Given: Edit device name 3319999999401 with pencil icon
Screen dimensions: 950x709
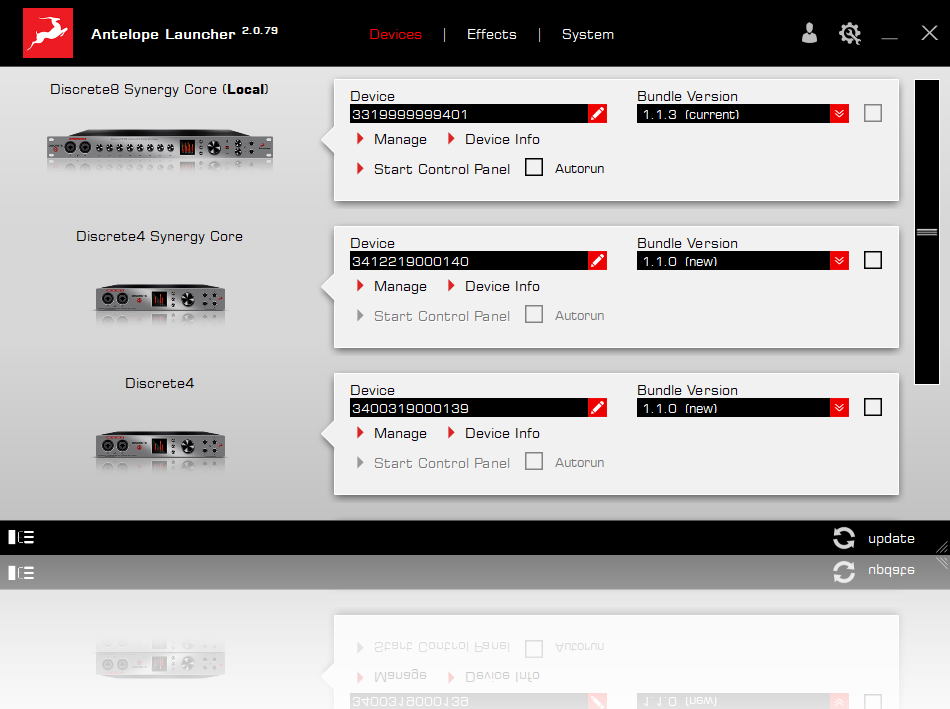Looking at the screenshot, I should click(x=597, y=114).
